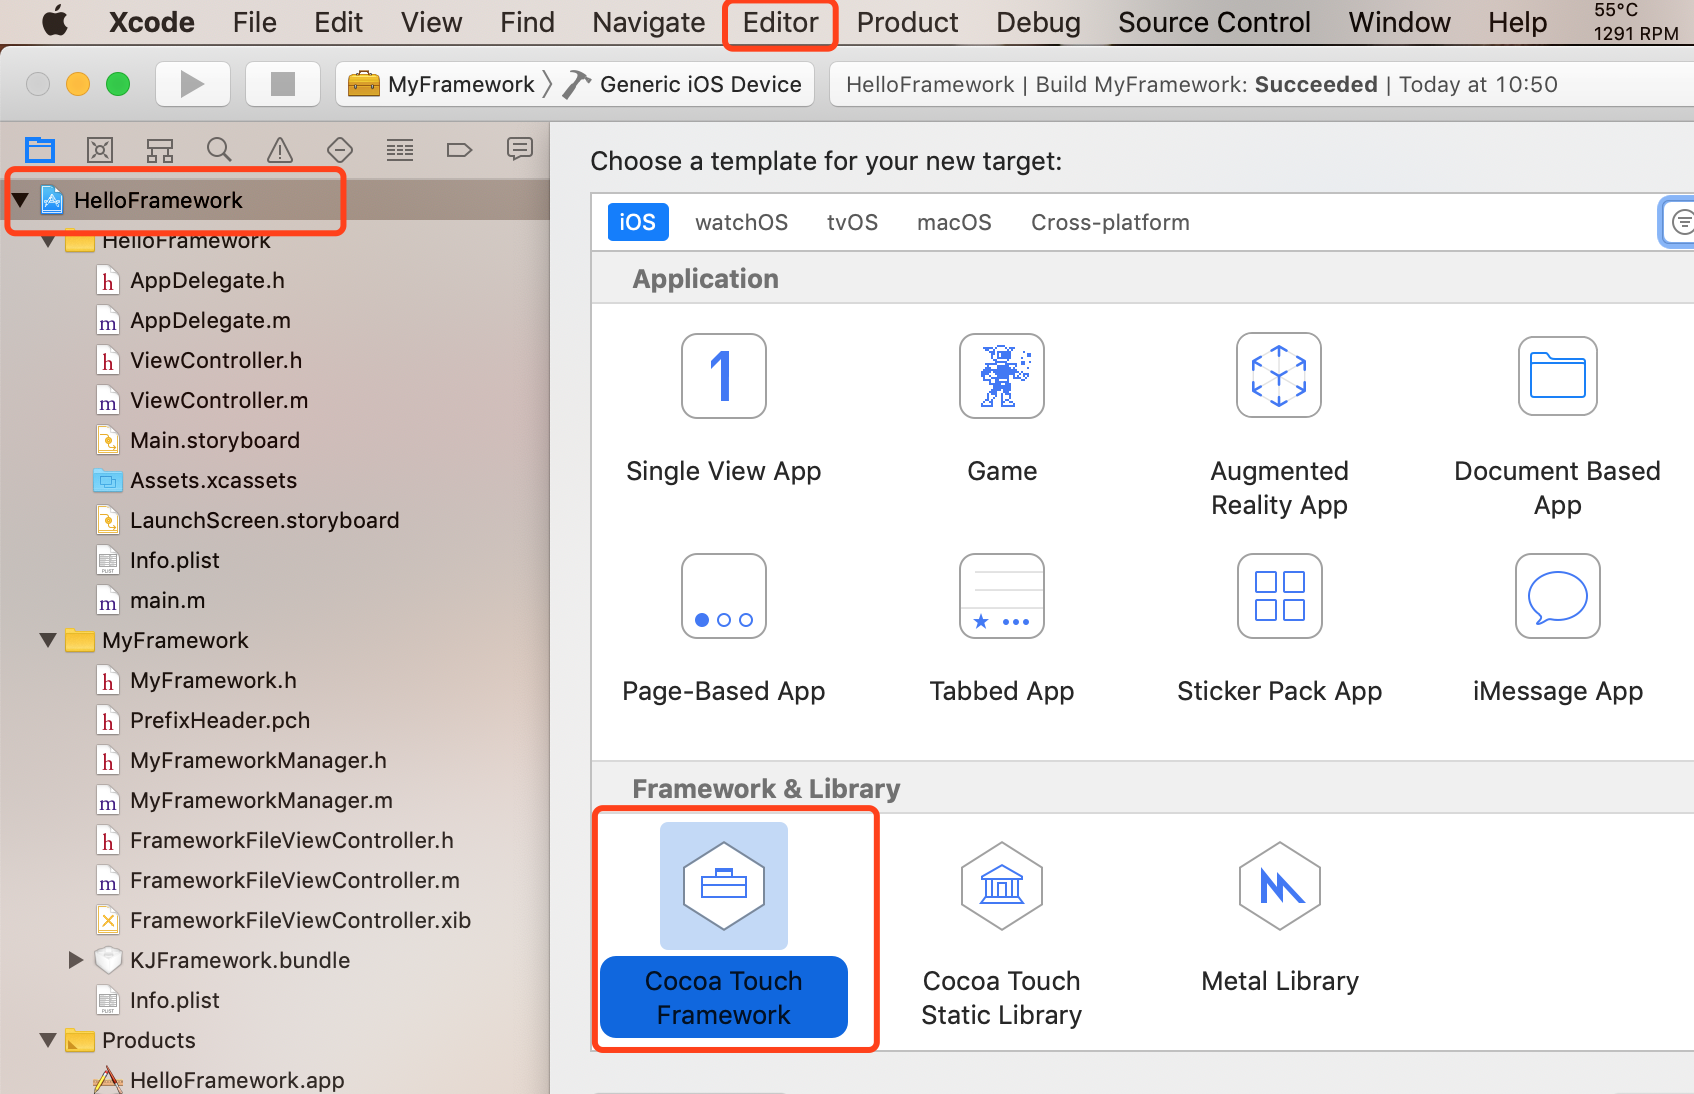Switch to the Cross-platform tab

click(1110, 222)
